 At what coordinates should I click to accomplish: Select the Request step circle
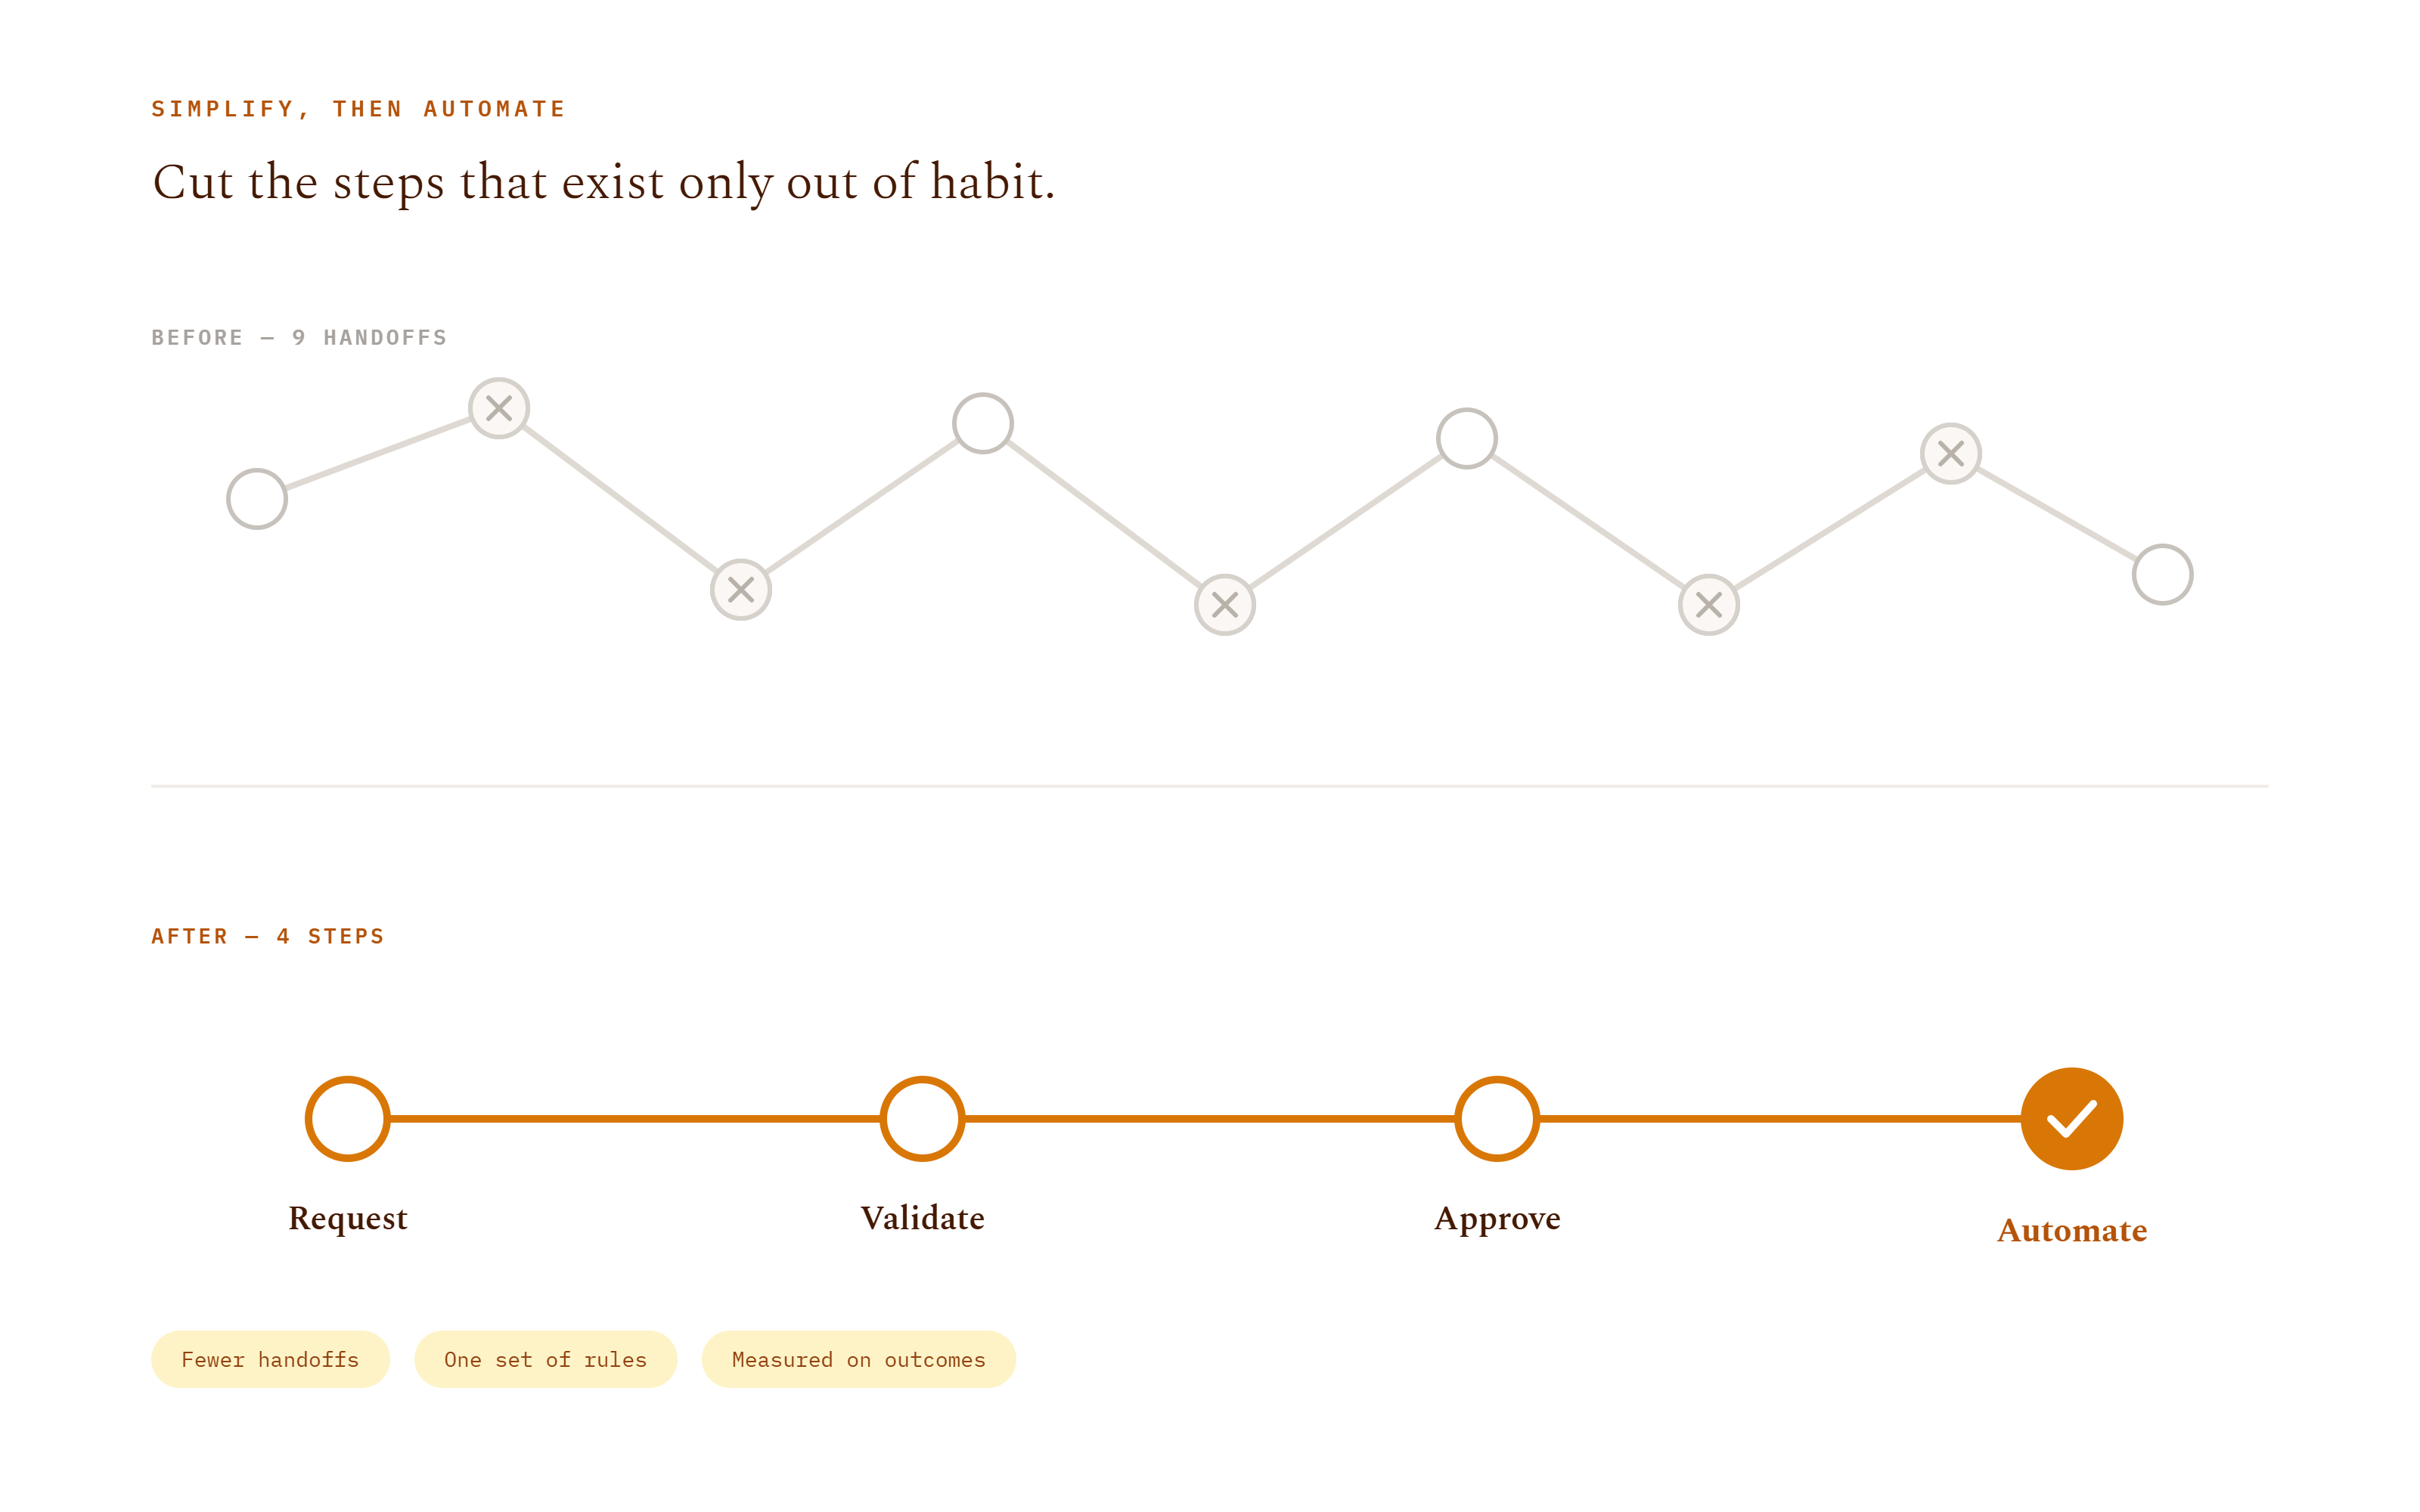pyautogui.click(x=347, y=1118)
